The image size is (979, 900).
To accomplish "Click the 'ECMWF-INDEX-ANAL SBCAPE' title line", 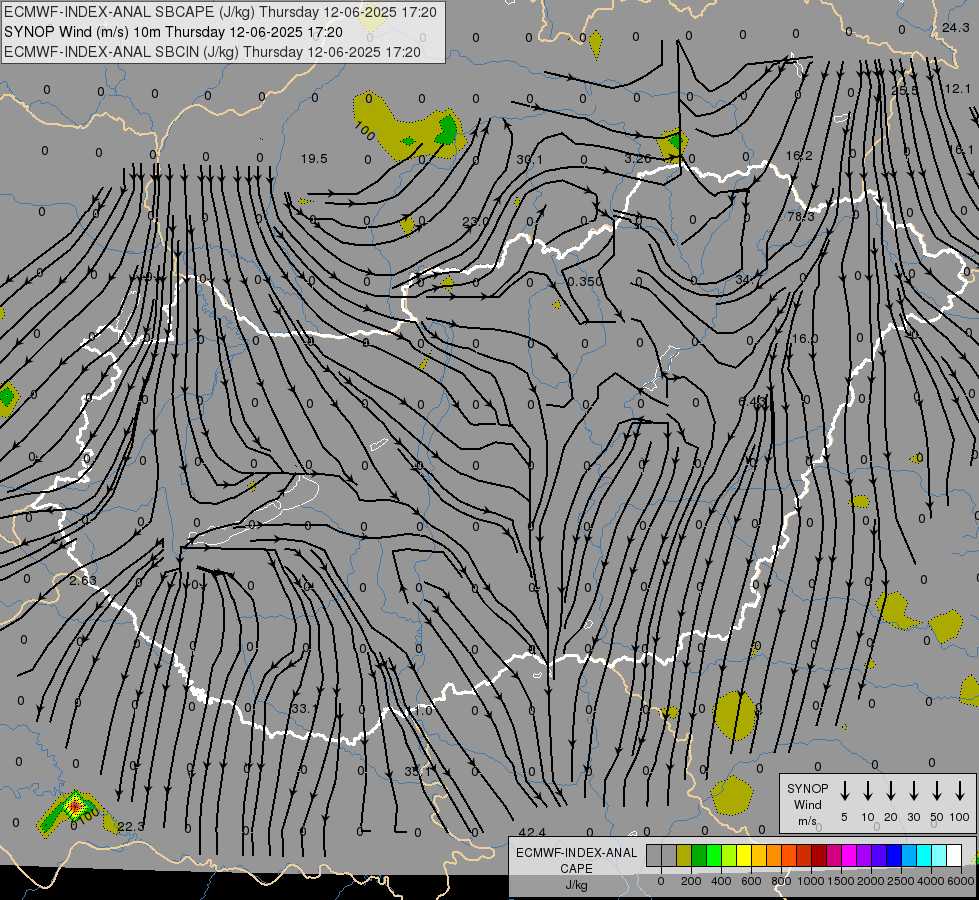I will 220,12.
